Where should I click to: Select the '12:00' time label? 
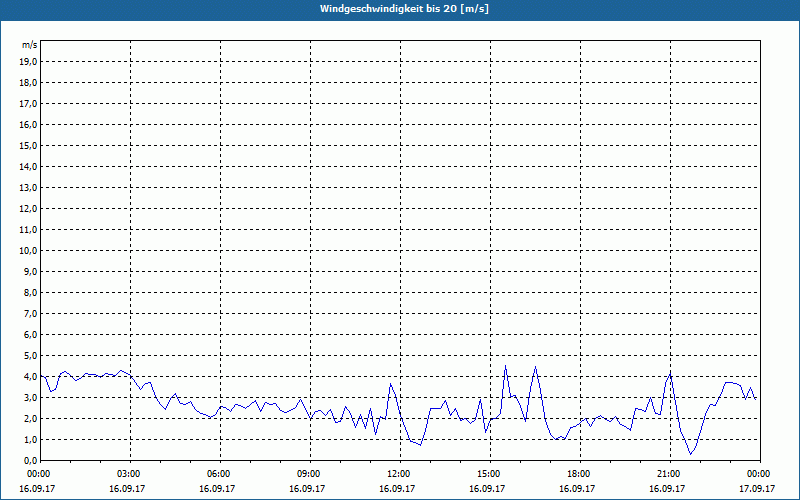tap(398, 474)
